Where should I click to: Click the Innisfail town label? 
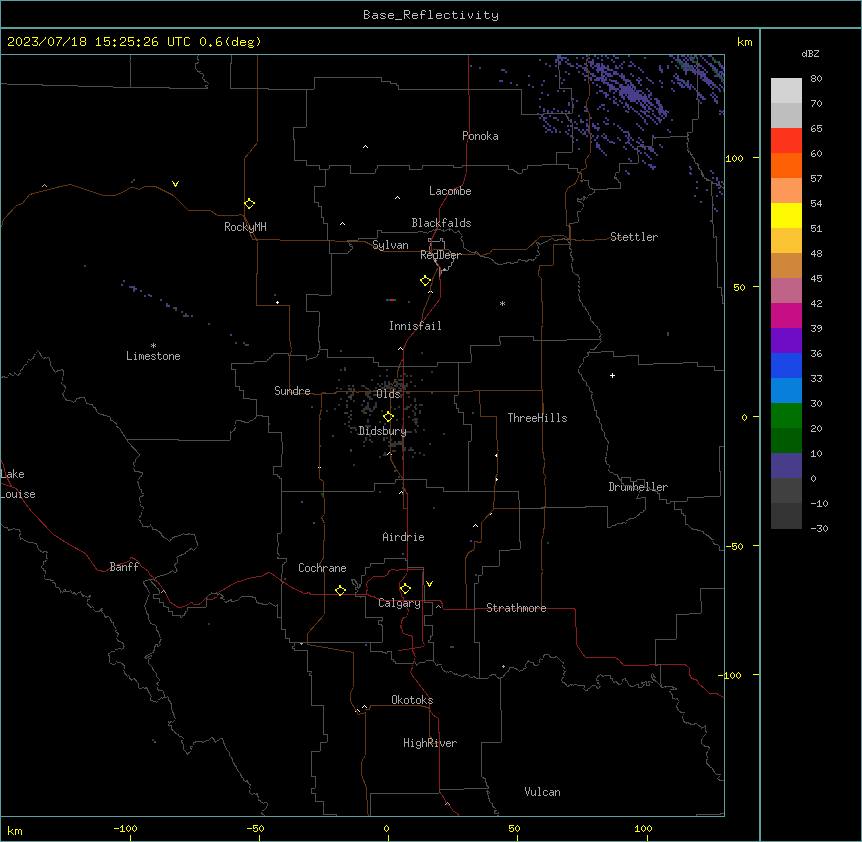tap(415, 326)
